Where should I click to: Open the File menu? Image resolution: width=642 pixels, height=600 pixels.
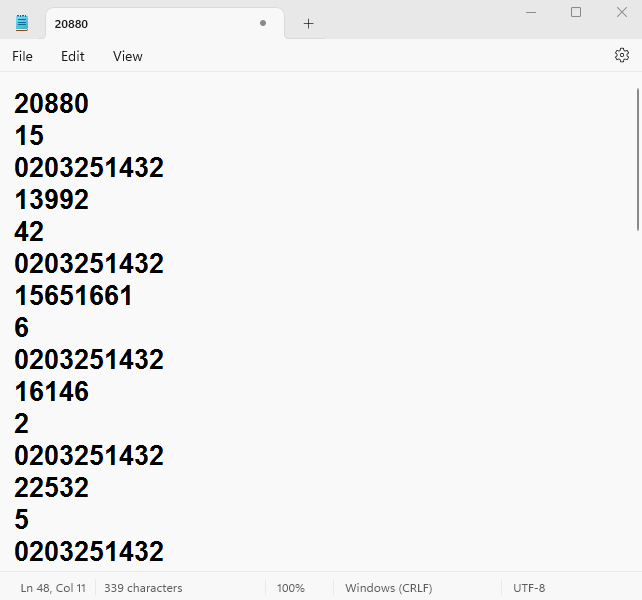[x=22, y=56]
